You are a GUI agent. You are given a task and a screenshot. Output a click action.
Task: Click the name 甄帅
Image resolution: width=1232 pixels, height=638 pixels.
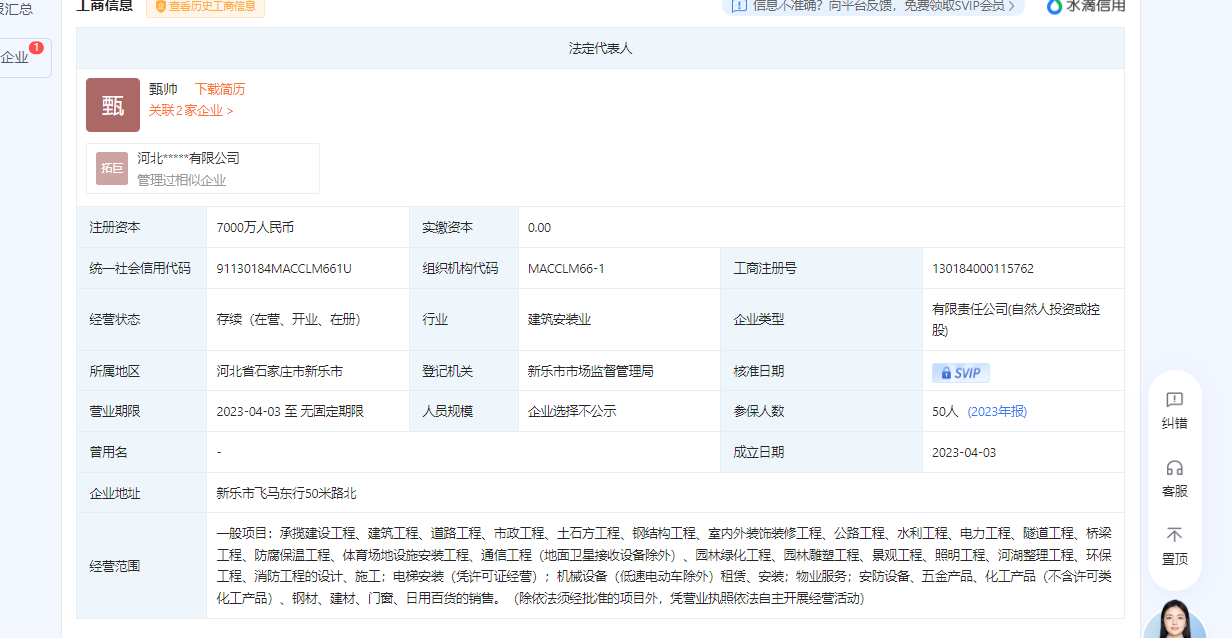[x=163, y=89]
